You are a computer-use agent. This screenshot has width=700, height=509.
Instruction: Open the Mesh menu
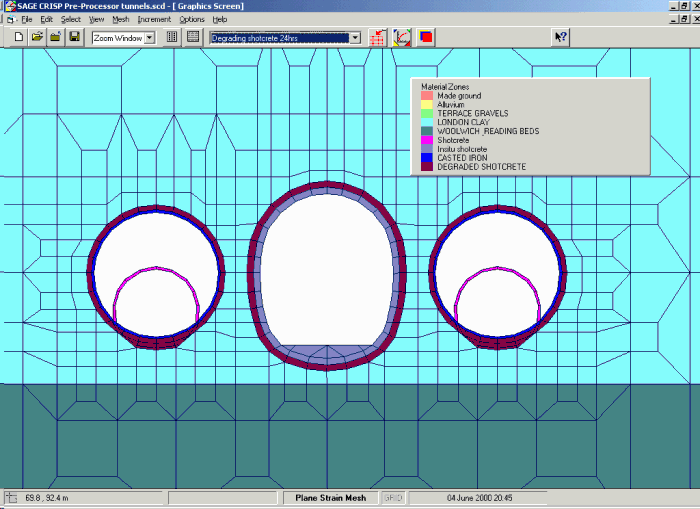(x=121, y=20)
